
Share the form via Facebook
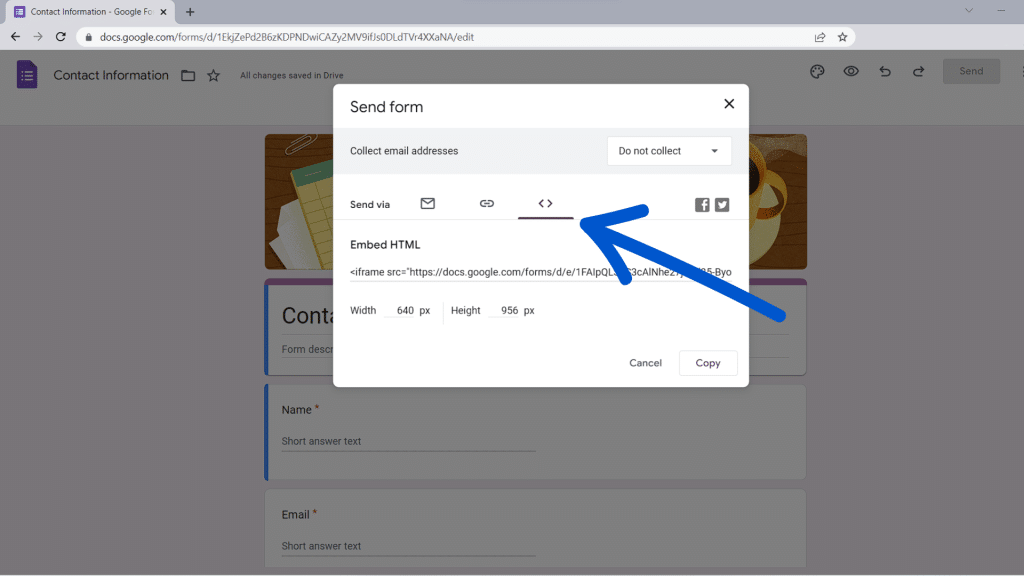[x=702, y=204]
